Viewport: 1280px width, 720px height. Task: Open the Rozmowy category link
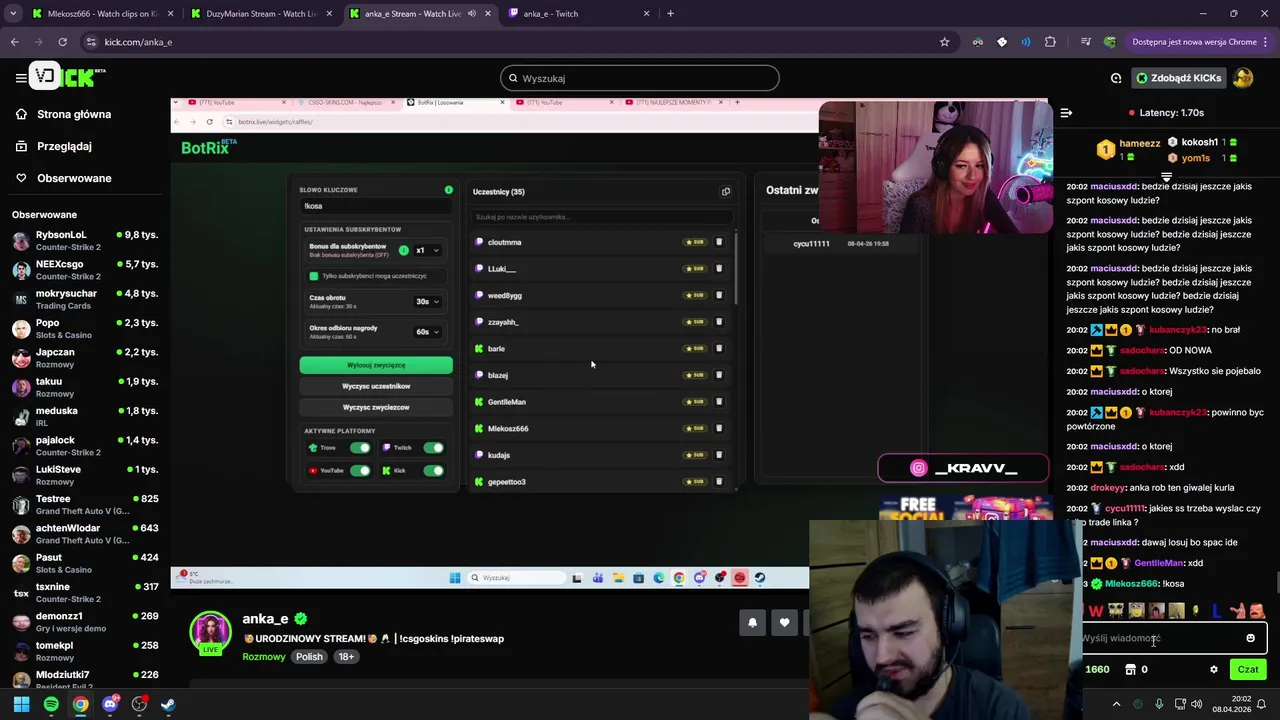264,657
